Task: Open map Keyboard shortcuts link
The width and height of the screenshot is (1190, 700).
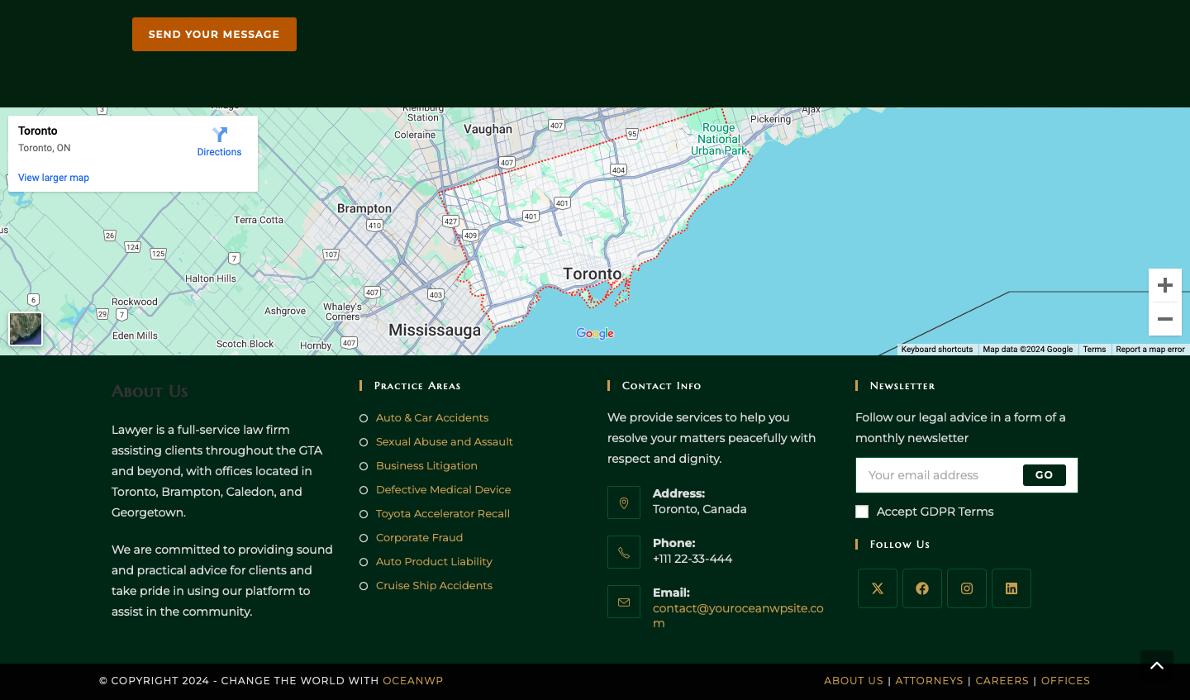Action: [936, 350]
